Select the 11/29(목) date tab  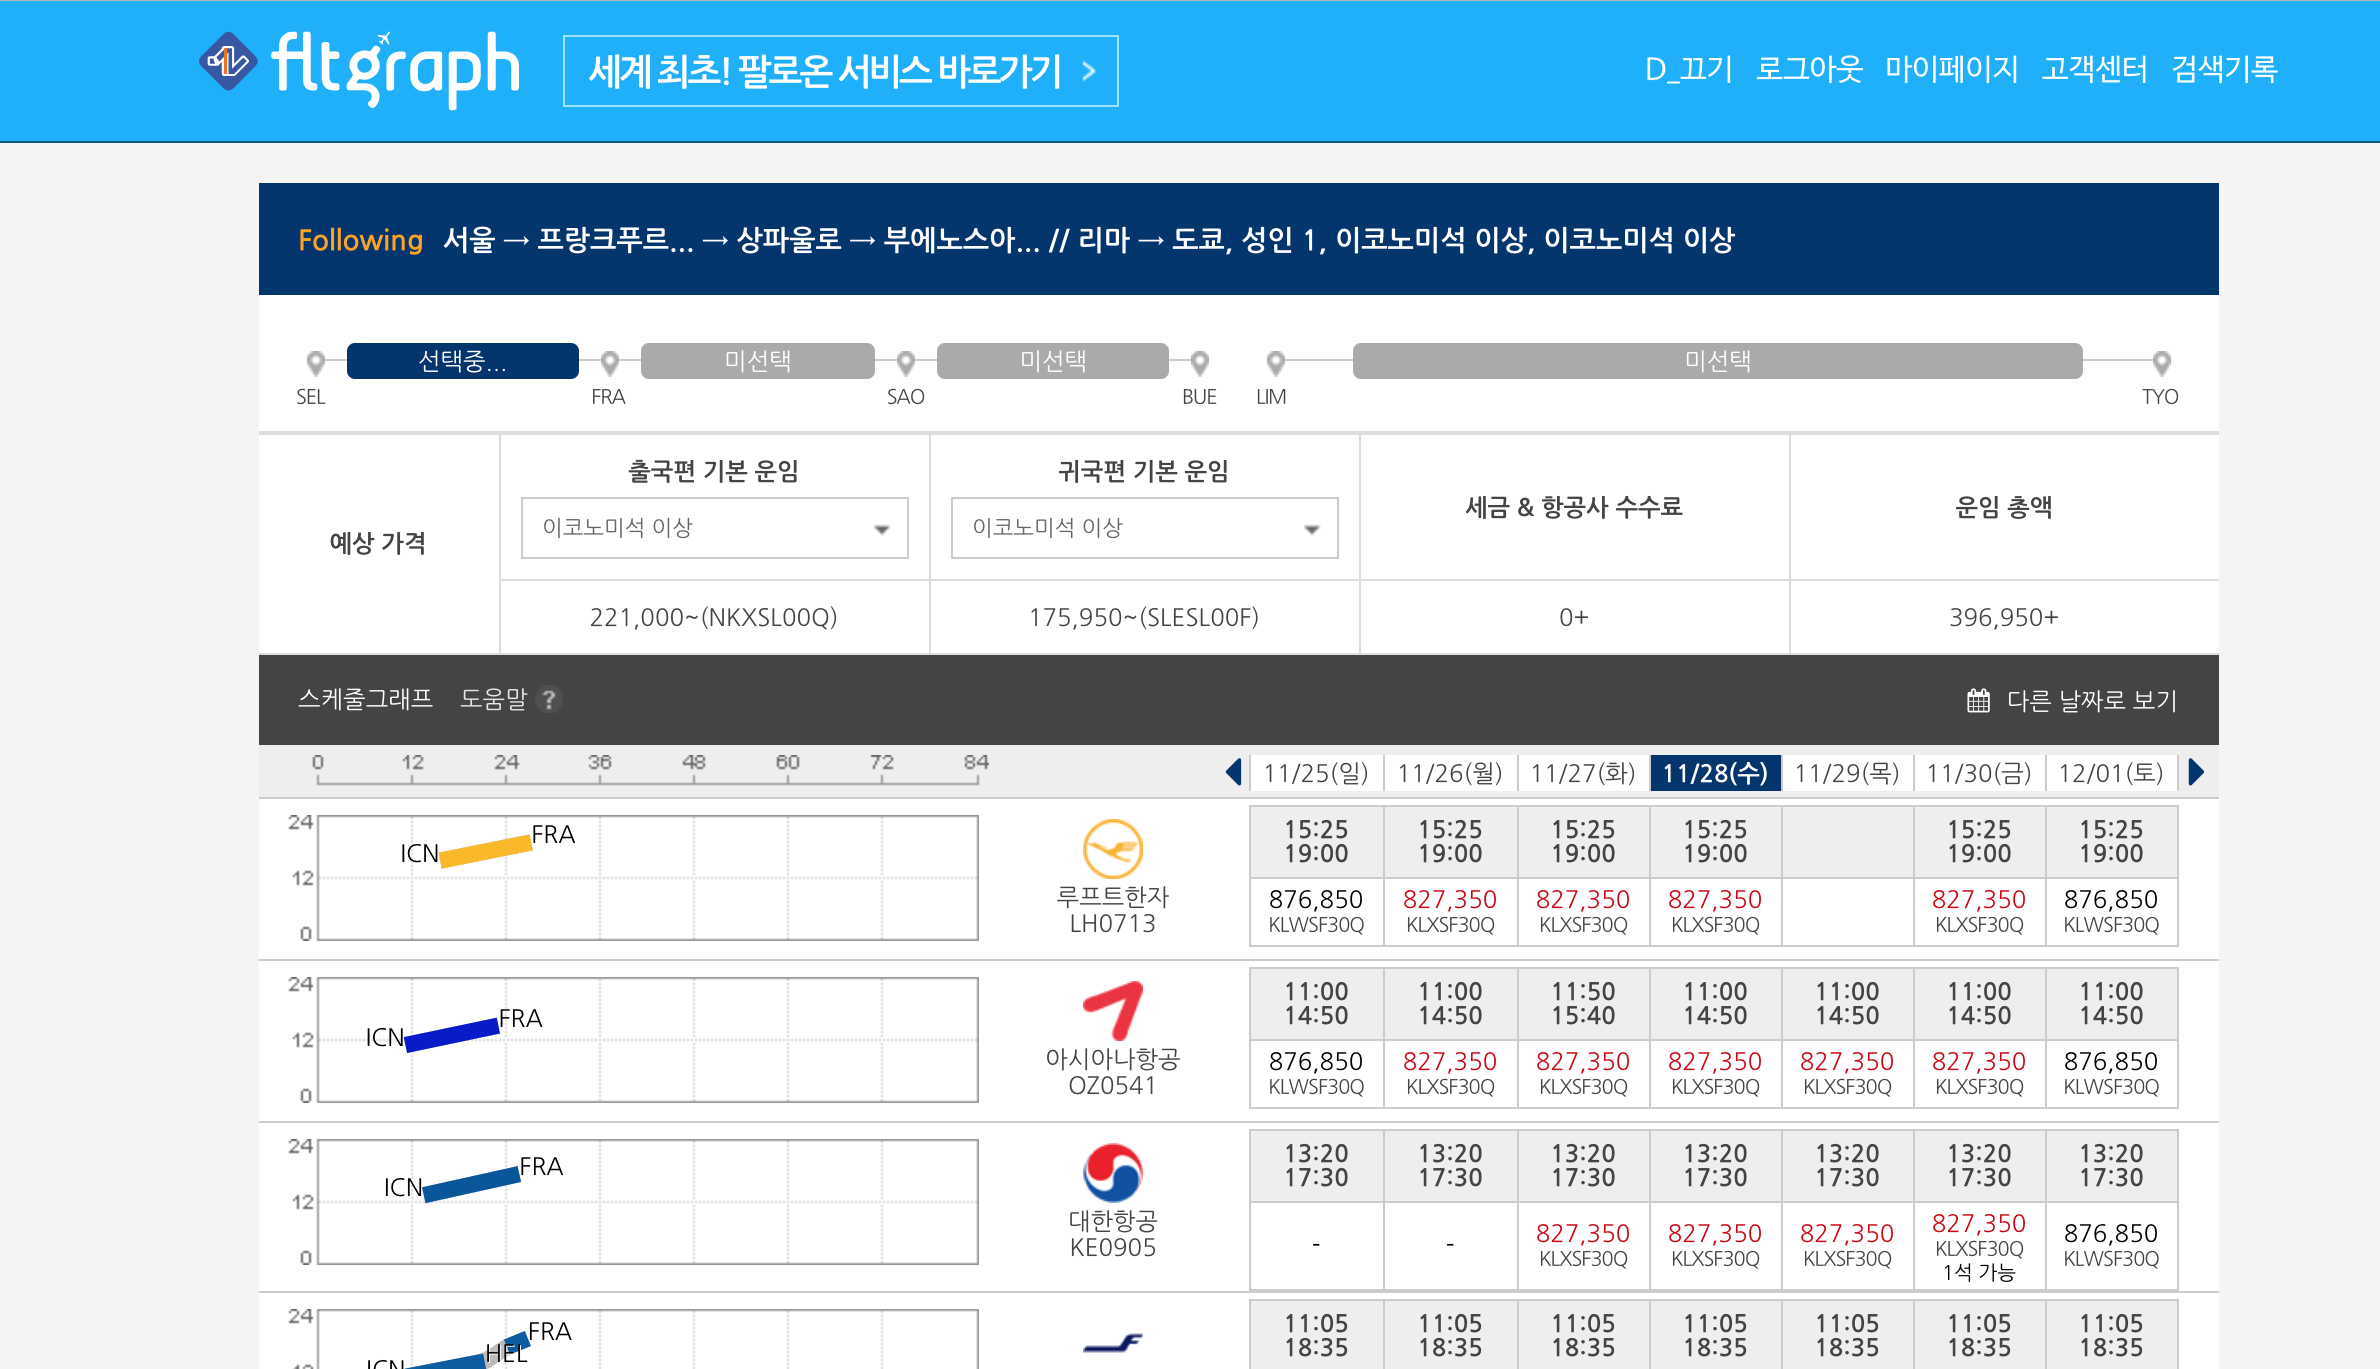point(1846,773)
